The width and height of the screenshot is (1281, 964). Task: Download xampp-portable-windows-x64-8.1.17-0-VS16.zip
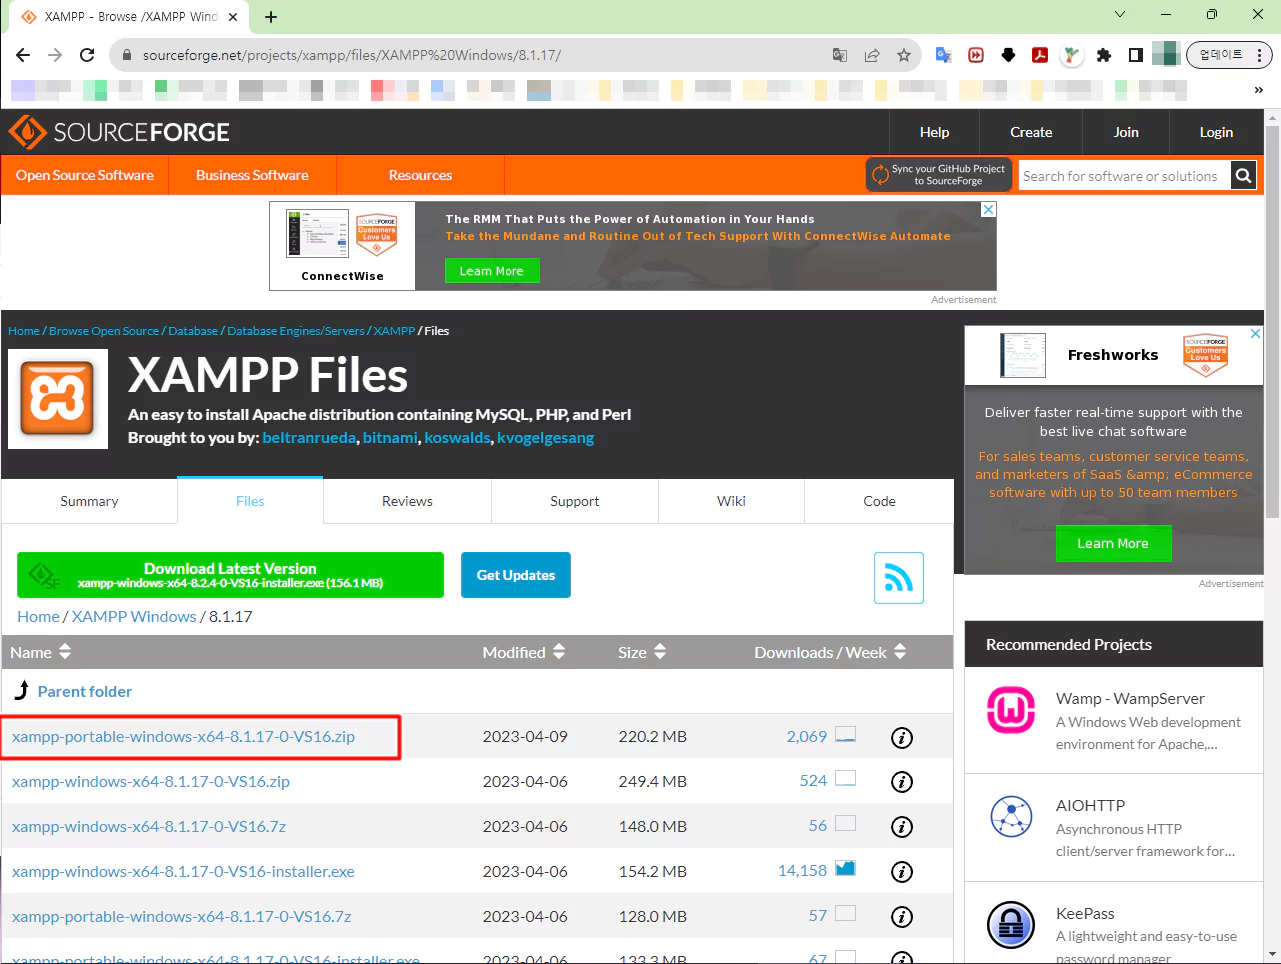pyautogui.click(x=183, y=737)
